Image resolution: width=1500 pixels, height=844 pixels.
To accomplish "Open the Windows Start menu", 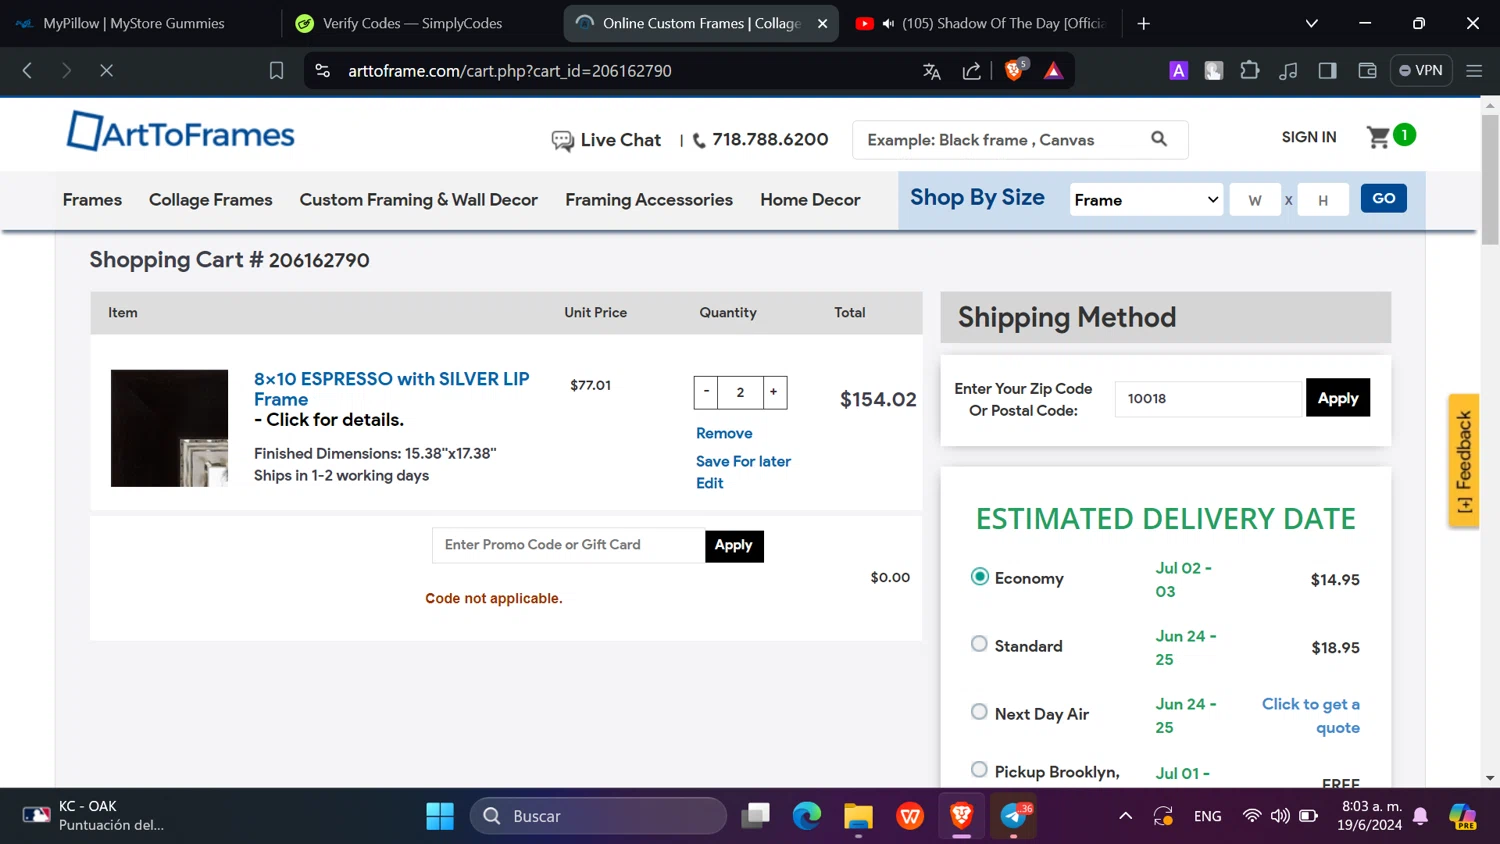I will pos(440,816).
